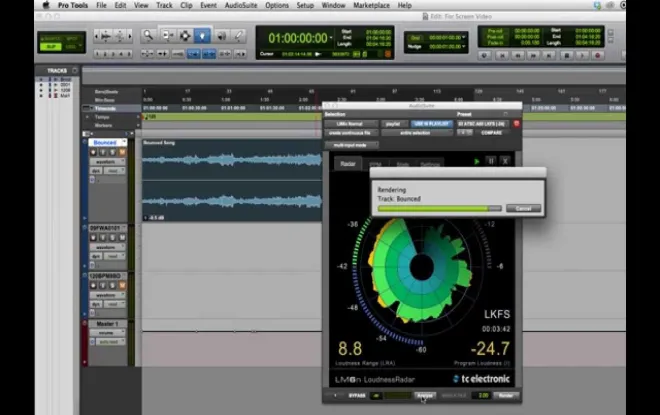This screenshot has width=660, height=415.
Task: Toggle USE IN PLAYLIST button
Action: pos(432,124)
